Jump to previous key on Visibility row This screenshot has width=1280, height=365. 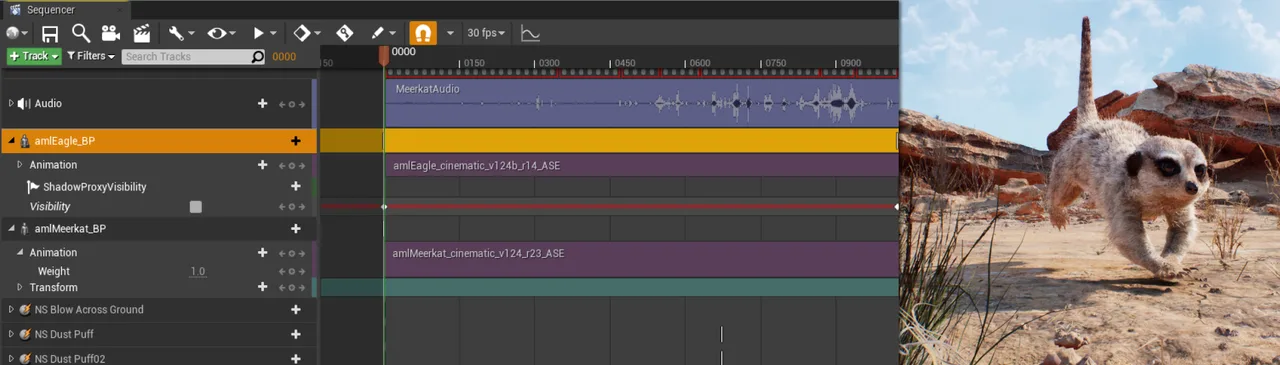[x=283, y=207]
